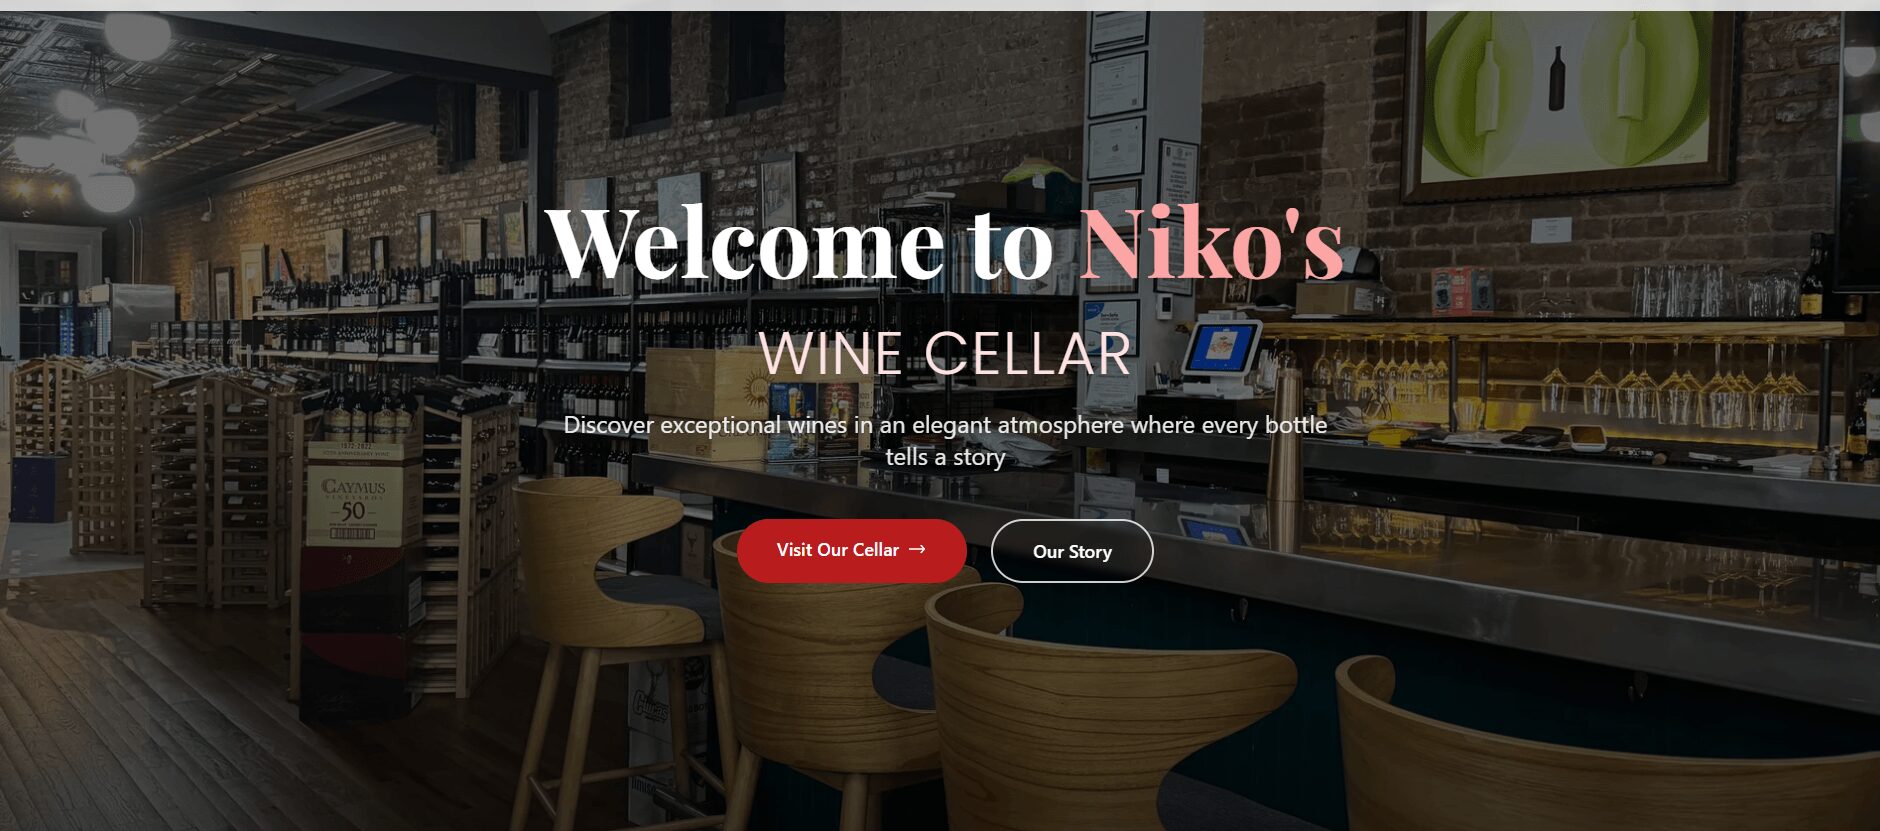This screenshot has height=831, width=1880.
Task: Click the POS tablet screen on counter
Action: [1220, 349]
